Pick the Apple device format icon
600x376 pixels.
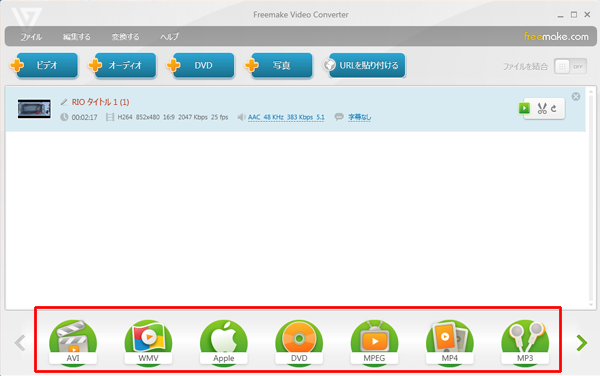click(223, 342)
